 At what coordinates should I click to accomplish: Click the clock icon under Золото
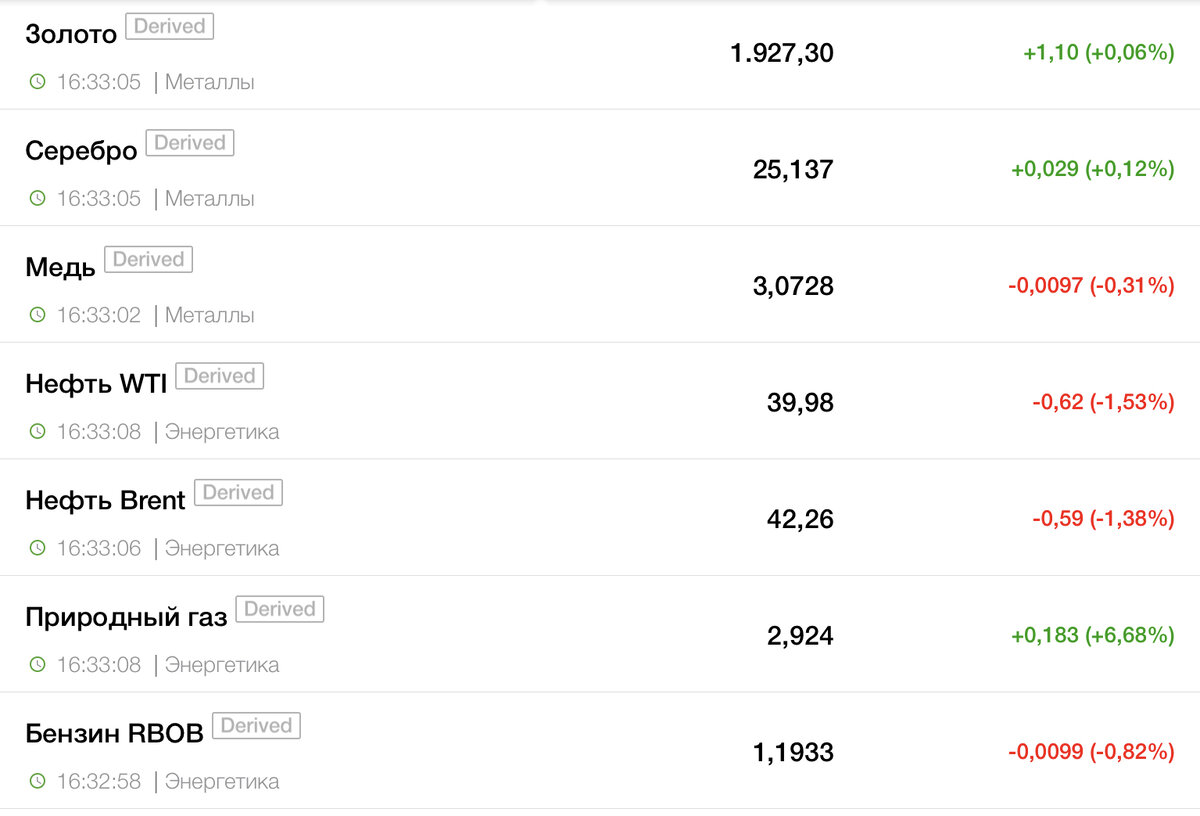point(37,82)
